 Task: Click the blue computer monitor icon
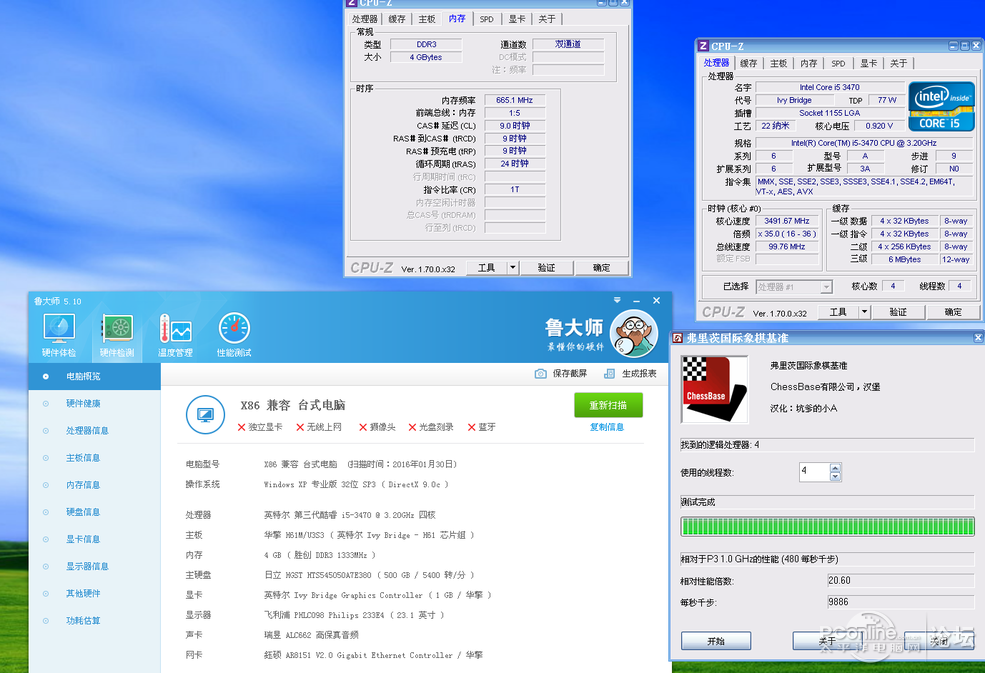[205, 415]
